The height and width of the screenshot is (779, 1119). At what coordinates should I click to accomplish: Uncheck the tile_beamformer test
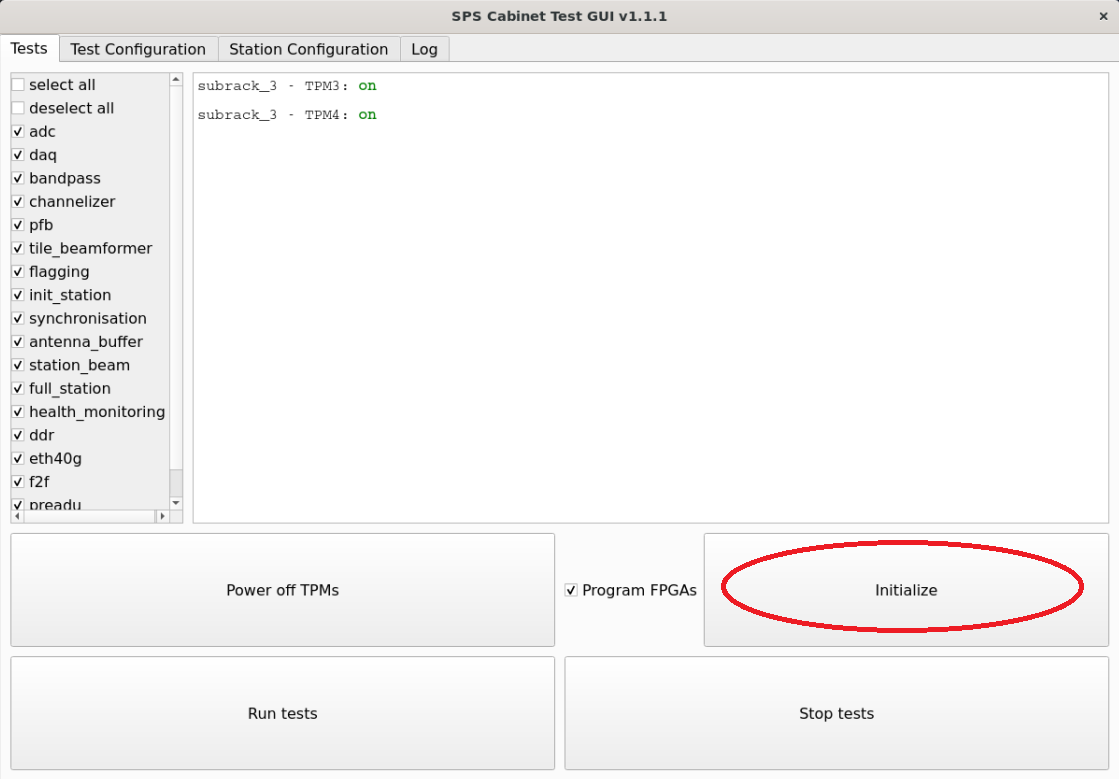coord(18,248)
